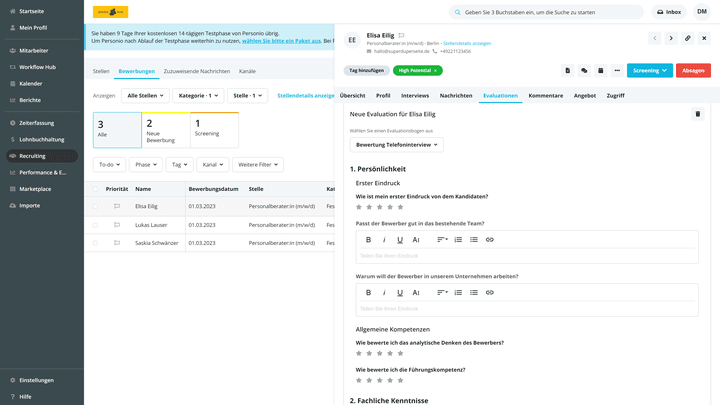Open the three-dot more options menu
This screenshot has height=405, width=720.
pos(617,71)
